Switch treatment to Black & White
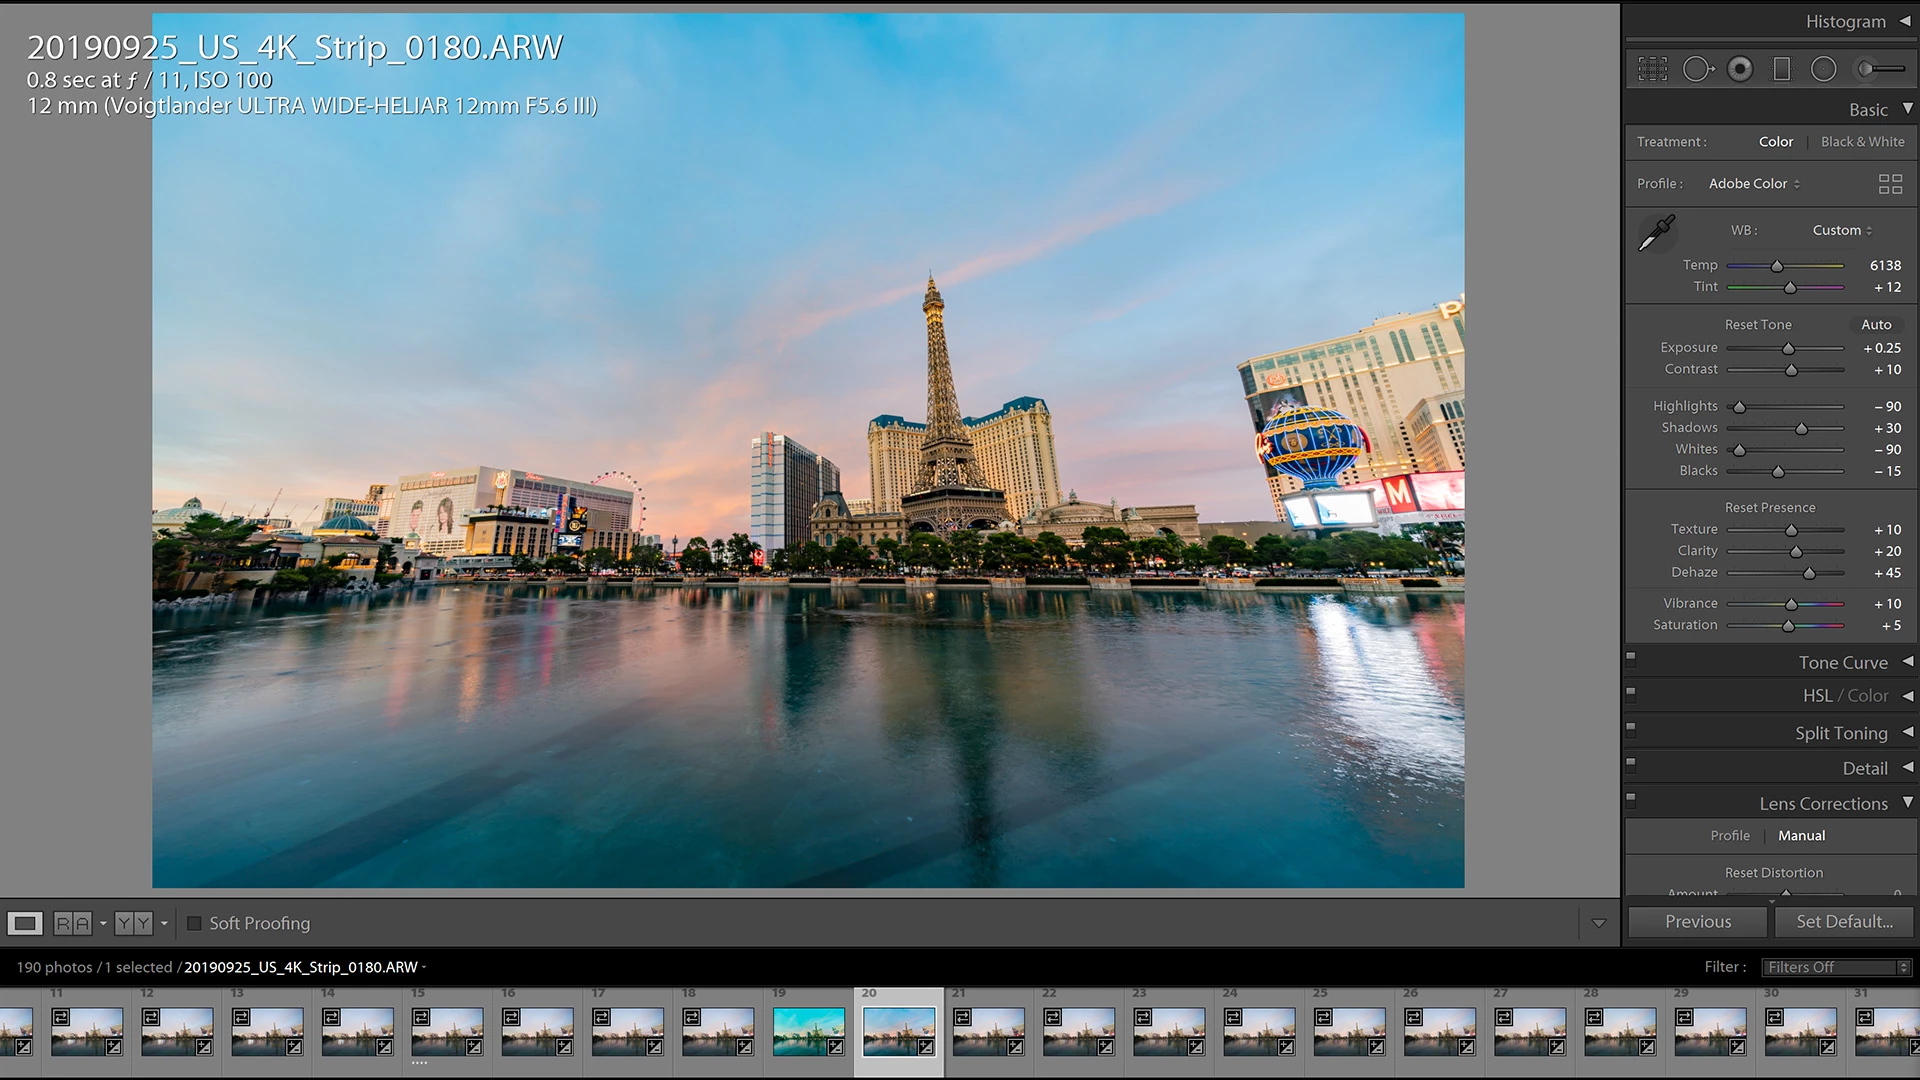1920x1080 pixels. (1862, 142)
